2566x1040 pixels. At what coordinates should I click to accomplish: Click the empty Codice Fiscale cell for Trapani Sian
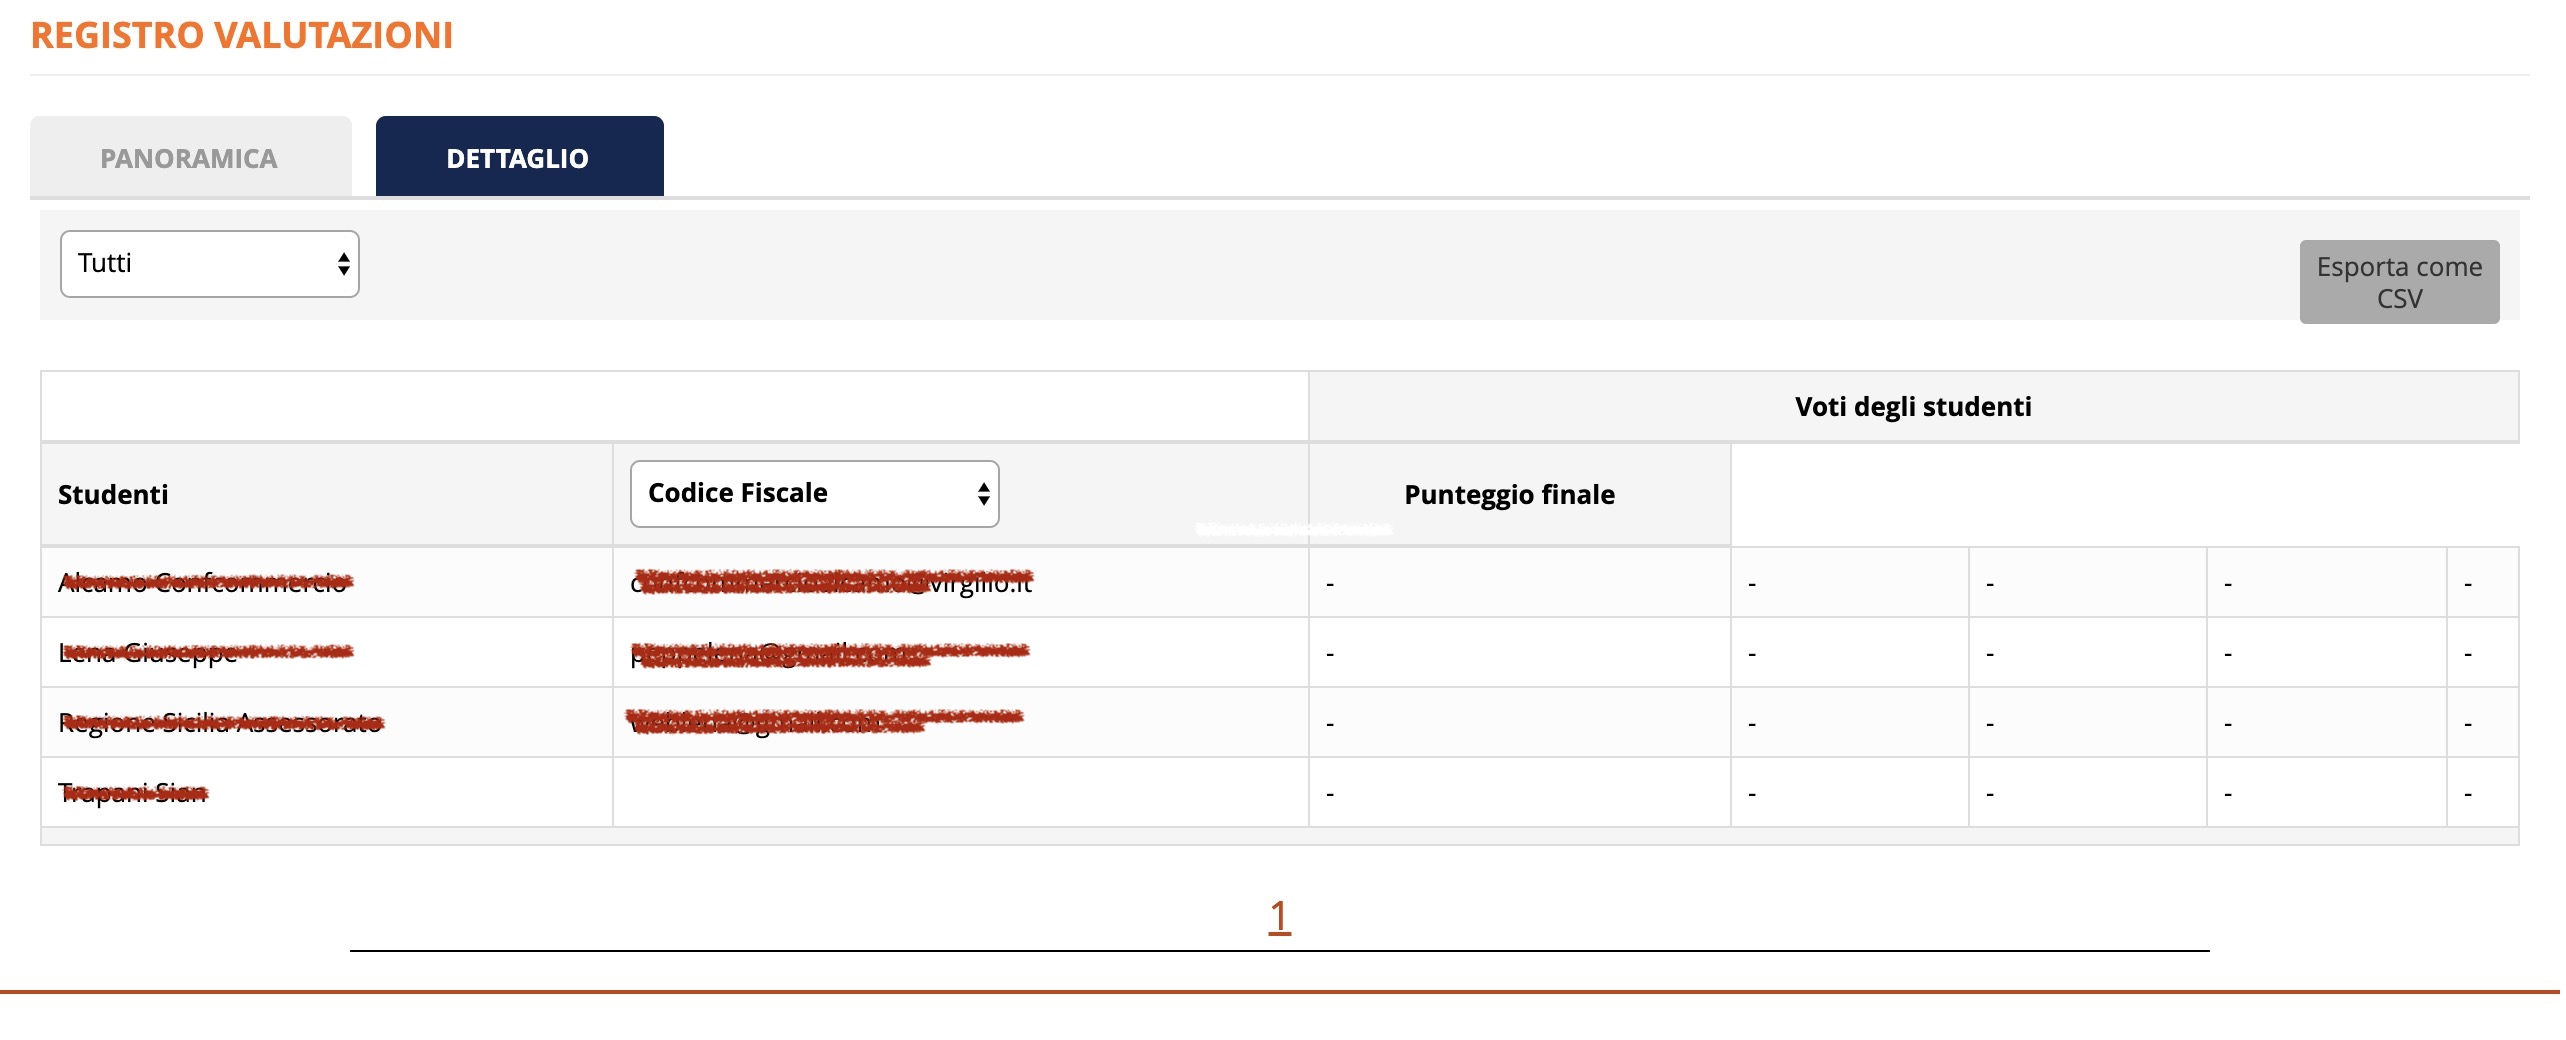(x=960, y=792)
